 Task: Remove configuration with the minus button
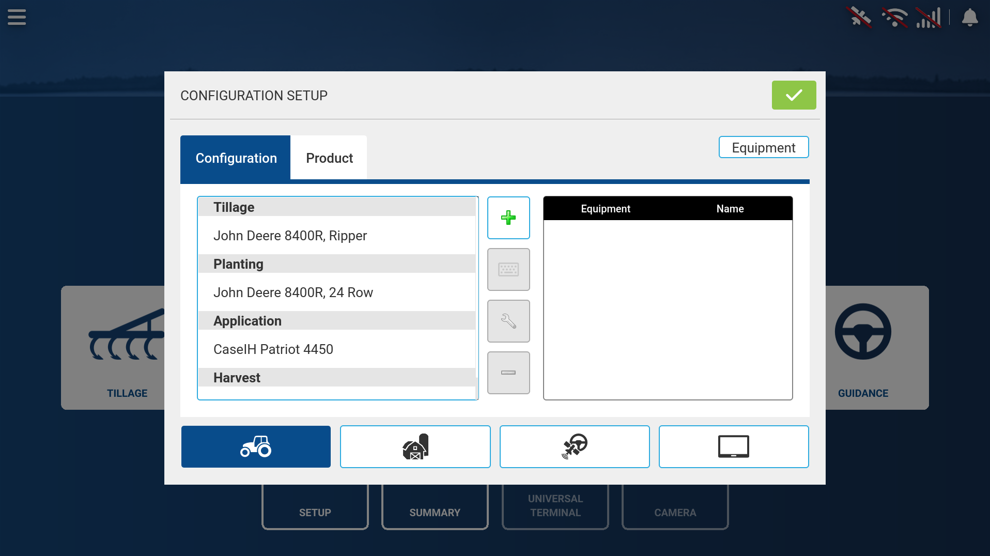click(x=508, y=372)
